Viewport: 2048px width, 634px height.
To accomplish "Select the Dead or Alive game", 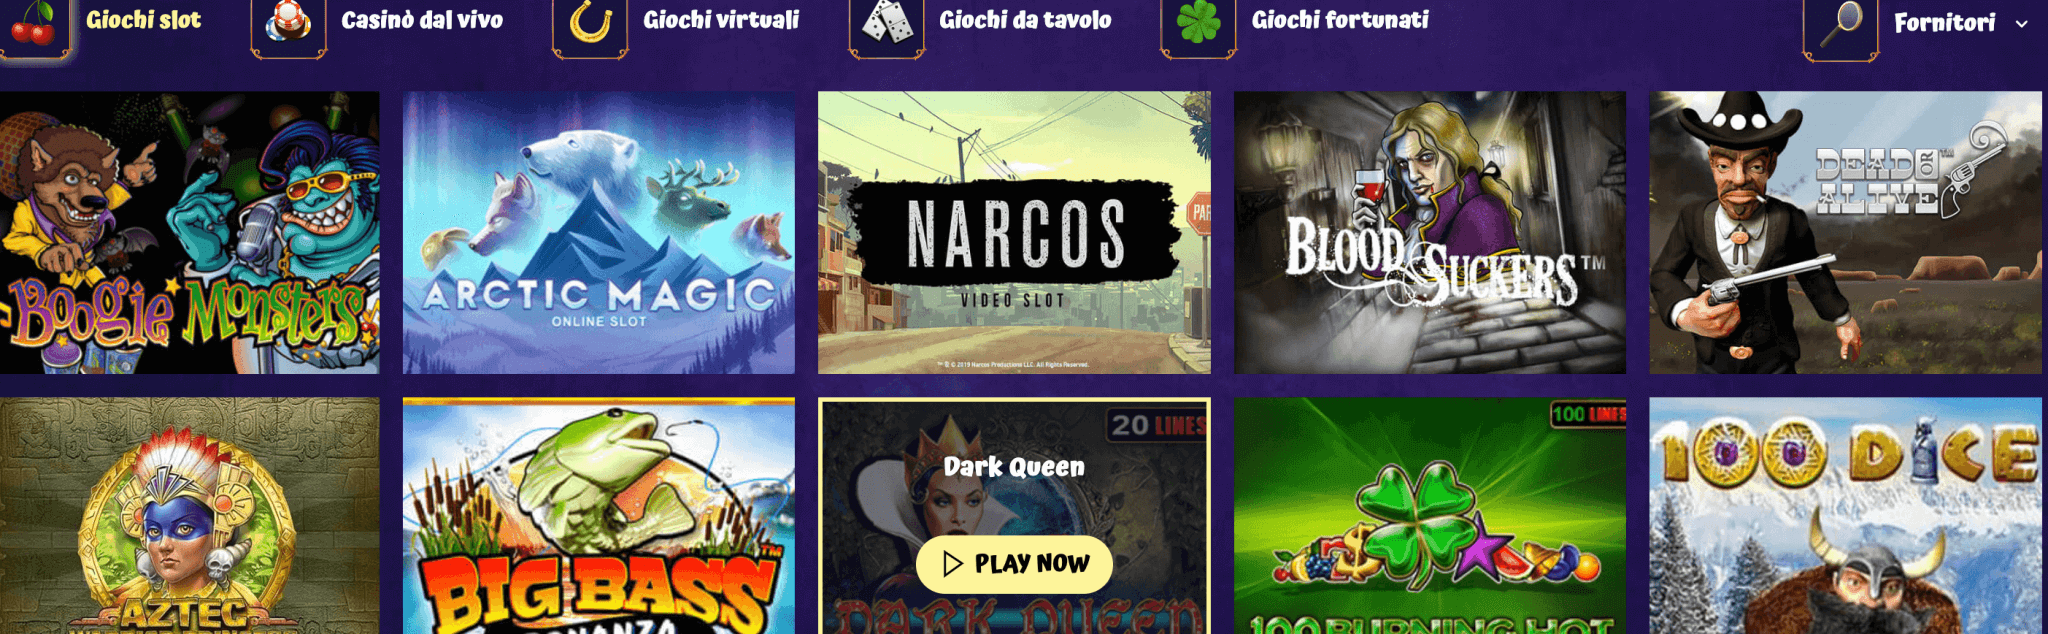I will pos(1846,233).
